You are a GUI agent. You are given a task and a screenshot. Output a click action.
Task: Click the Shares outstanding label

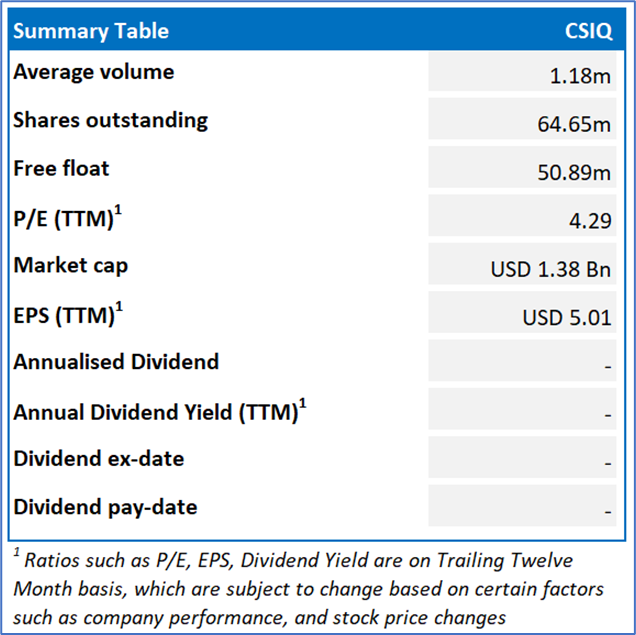coord(110,120)
